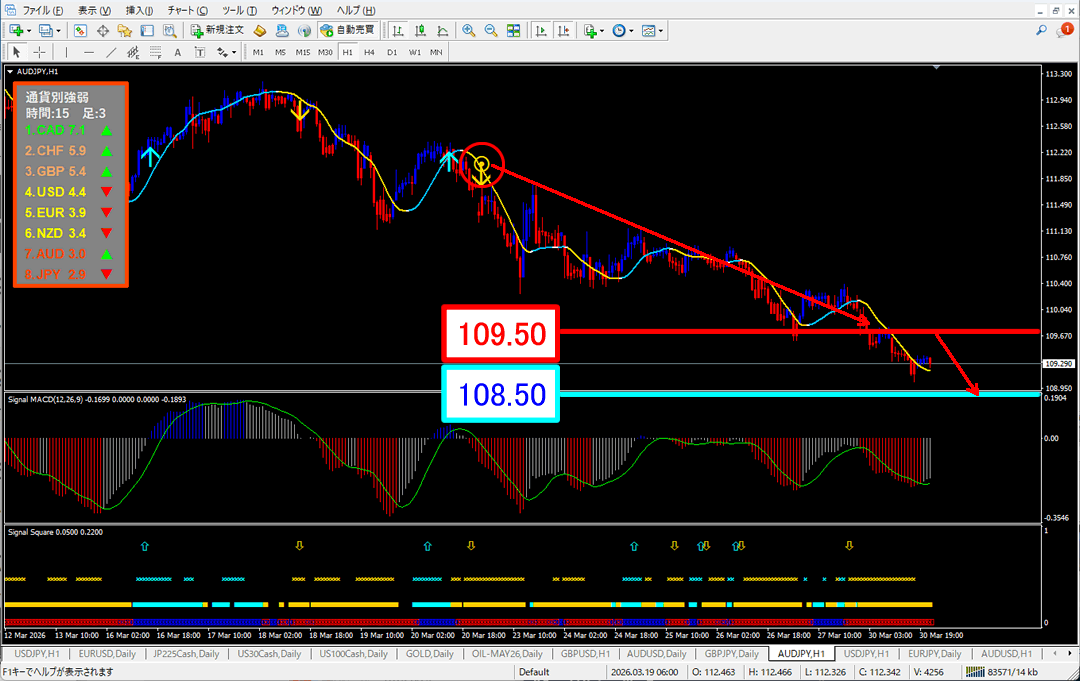Image resolution: width=1080 pixels, height=681 pixels.
Task: Select the vertical line tool
Action: [66, 52]
